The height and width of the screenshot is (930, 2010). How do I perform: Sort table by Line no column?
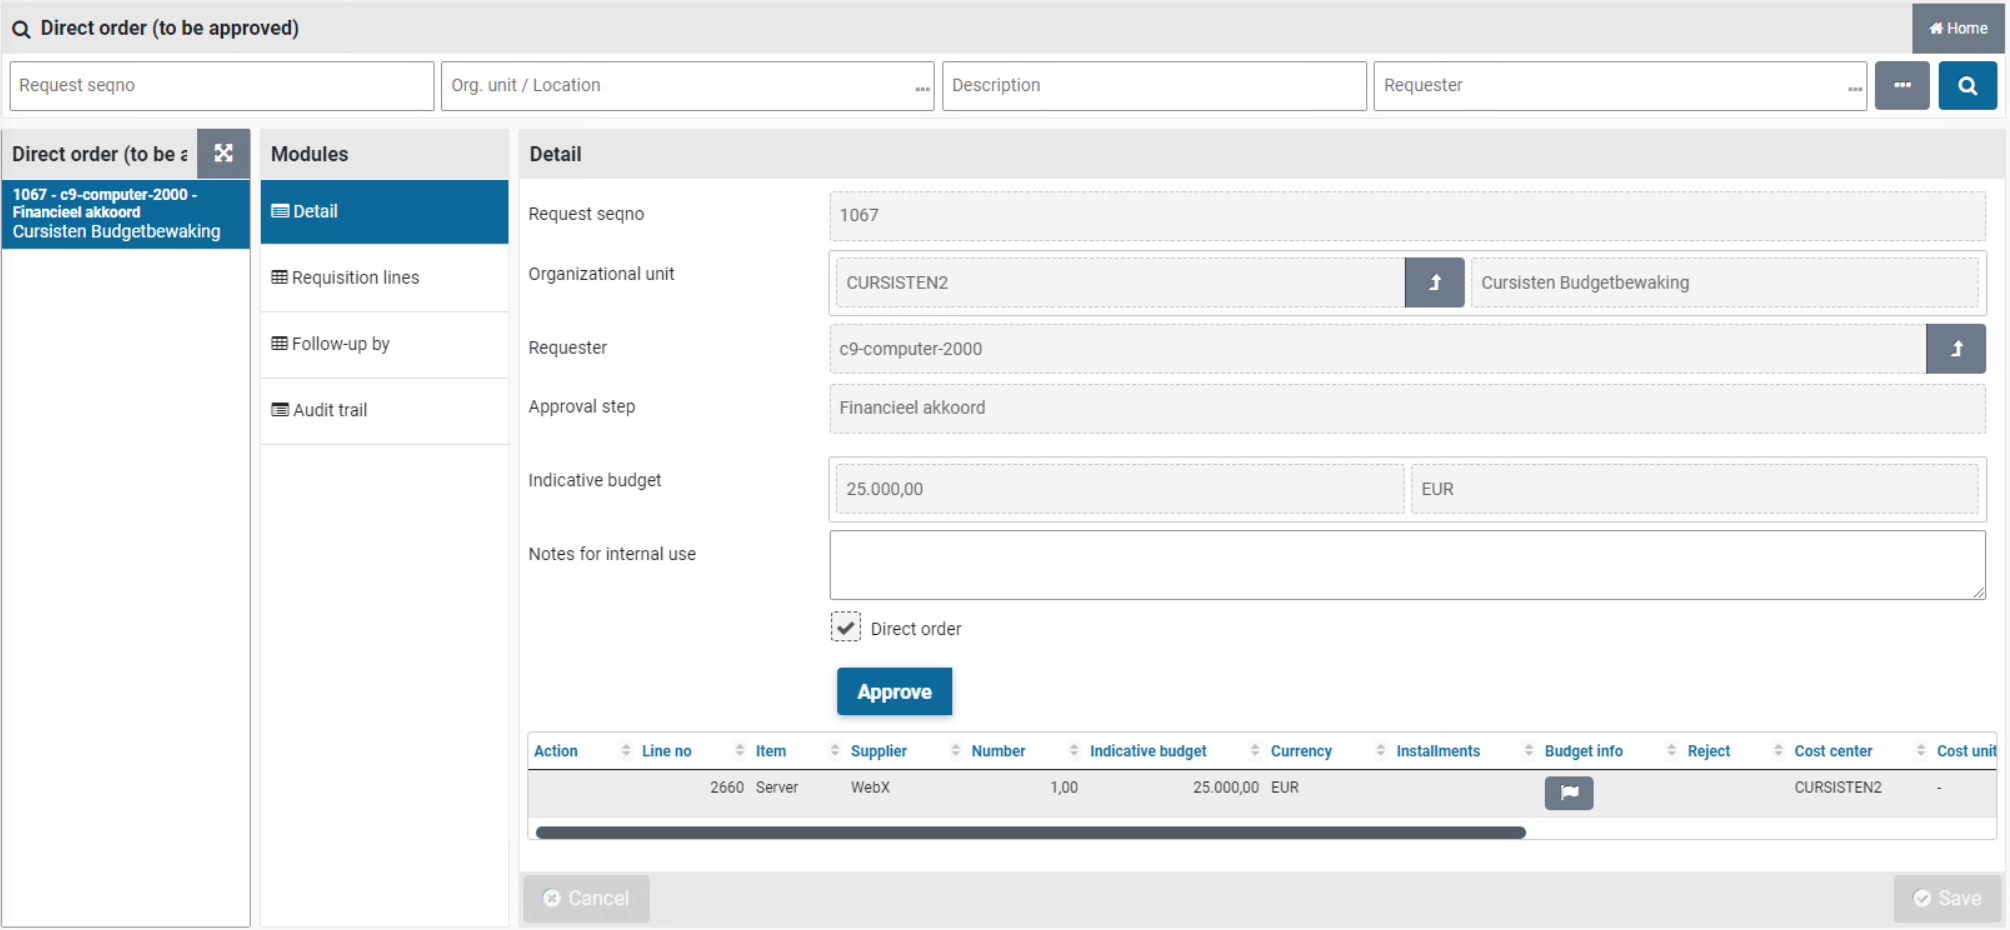(666, 751)
